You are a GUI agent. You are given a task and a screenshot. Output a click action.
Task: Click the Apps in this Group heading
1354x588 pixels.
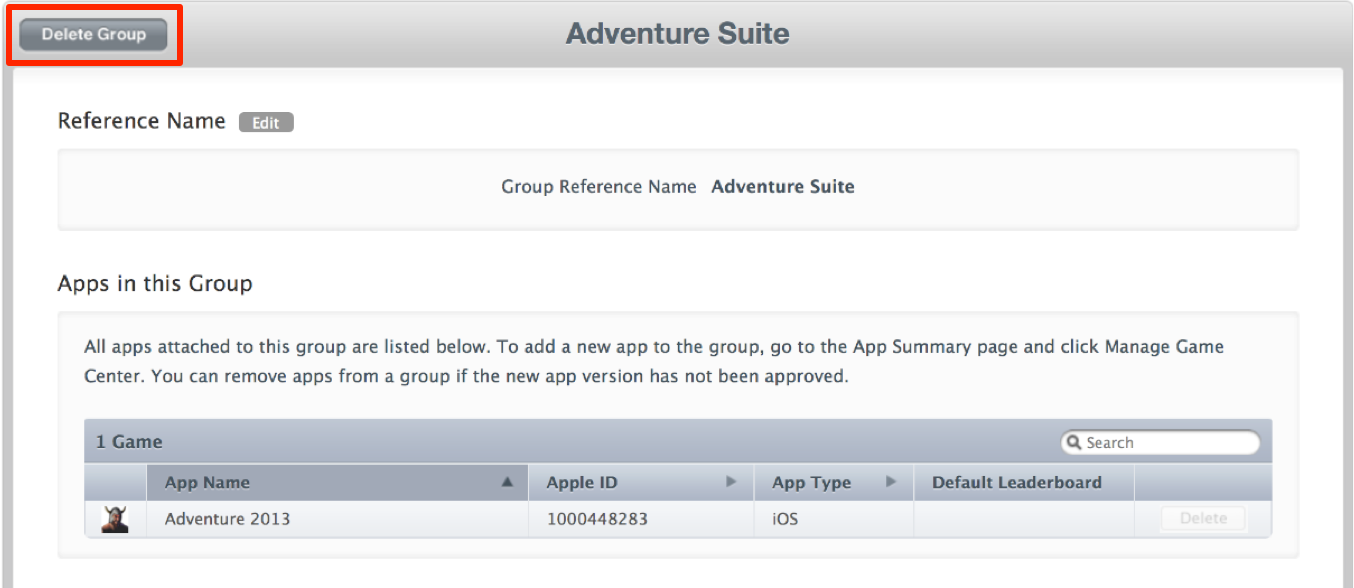[155, 283]
